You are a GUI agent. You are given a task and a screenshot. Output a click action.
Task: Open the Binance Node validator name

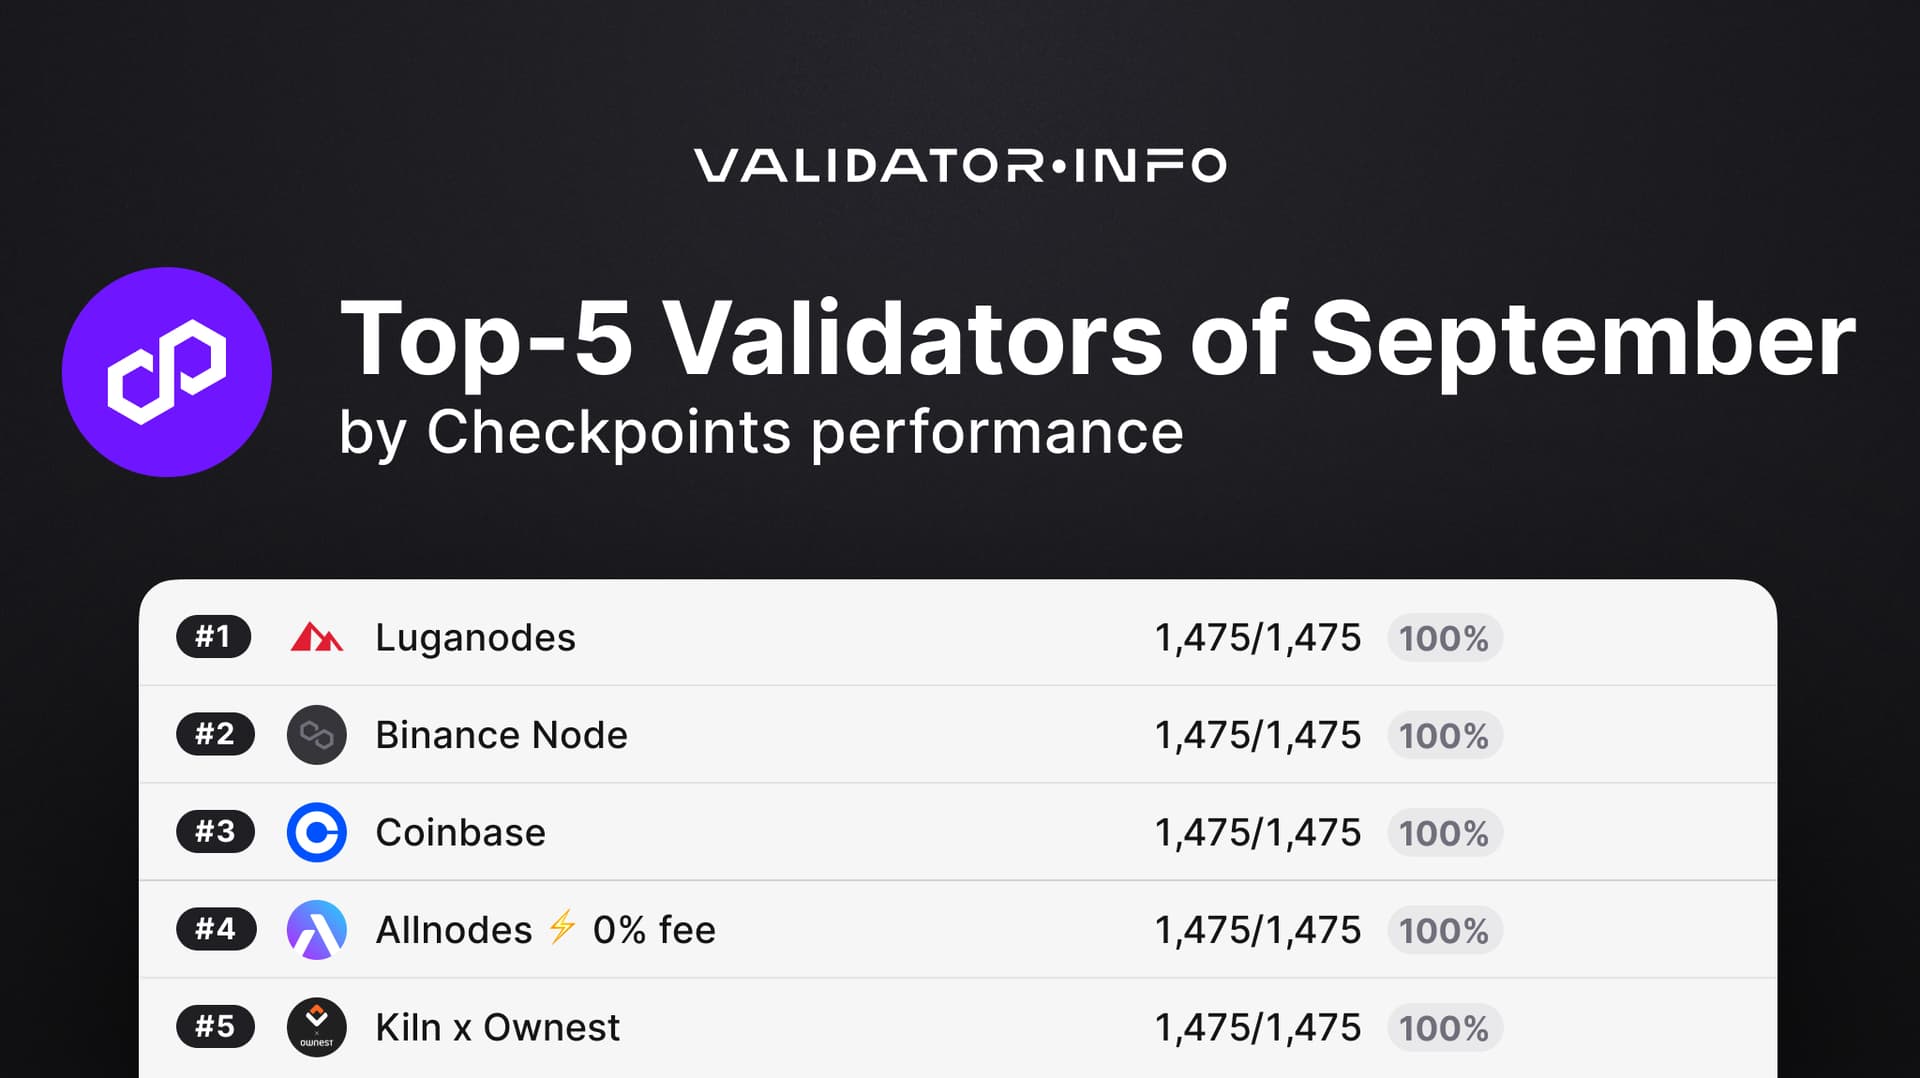(x=501, y=736)
